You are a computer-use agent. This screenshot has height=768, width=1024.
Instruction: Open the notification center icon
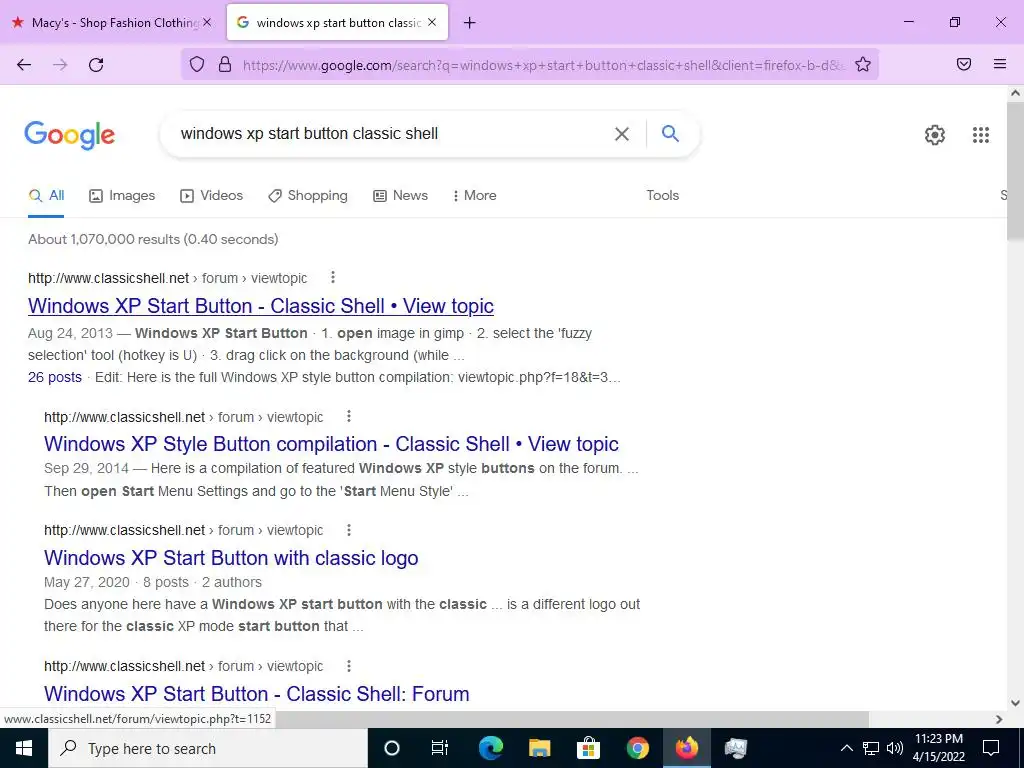tap(991, 748)
